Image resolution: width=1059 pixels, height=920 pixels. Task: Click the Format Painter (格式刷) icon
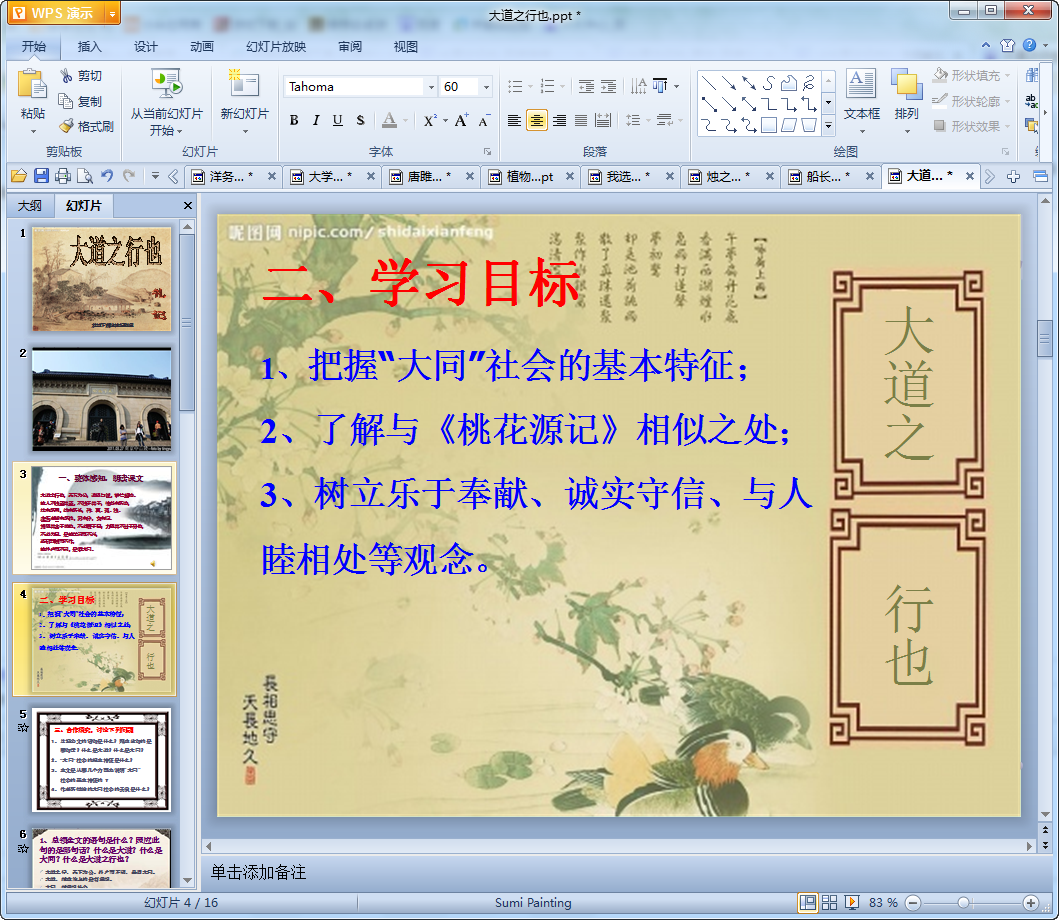coord(66,126)
